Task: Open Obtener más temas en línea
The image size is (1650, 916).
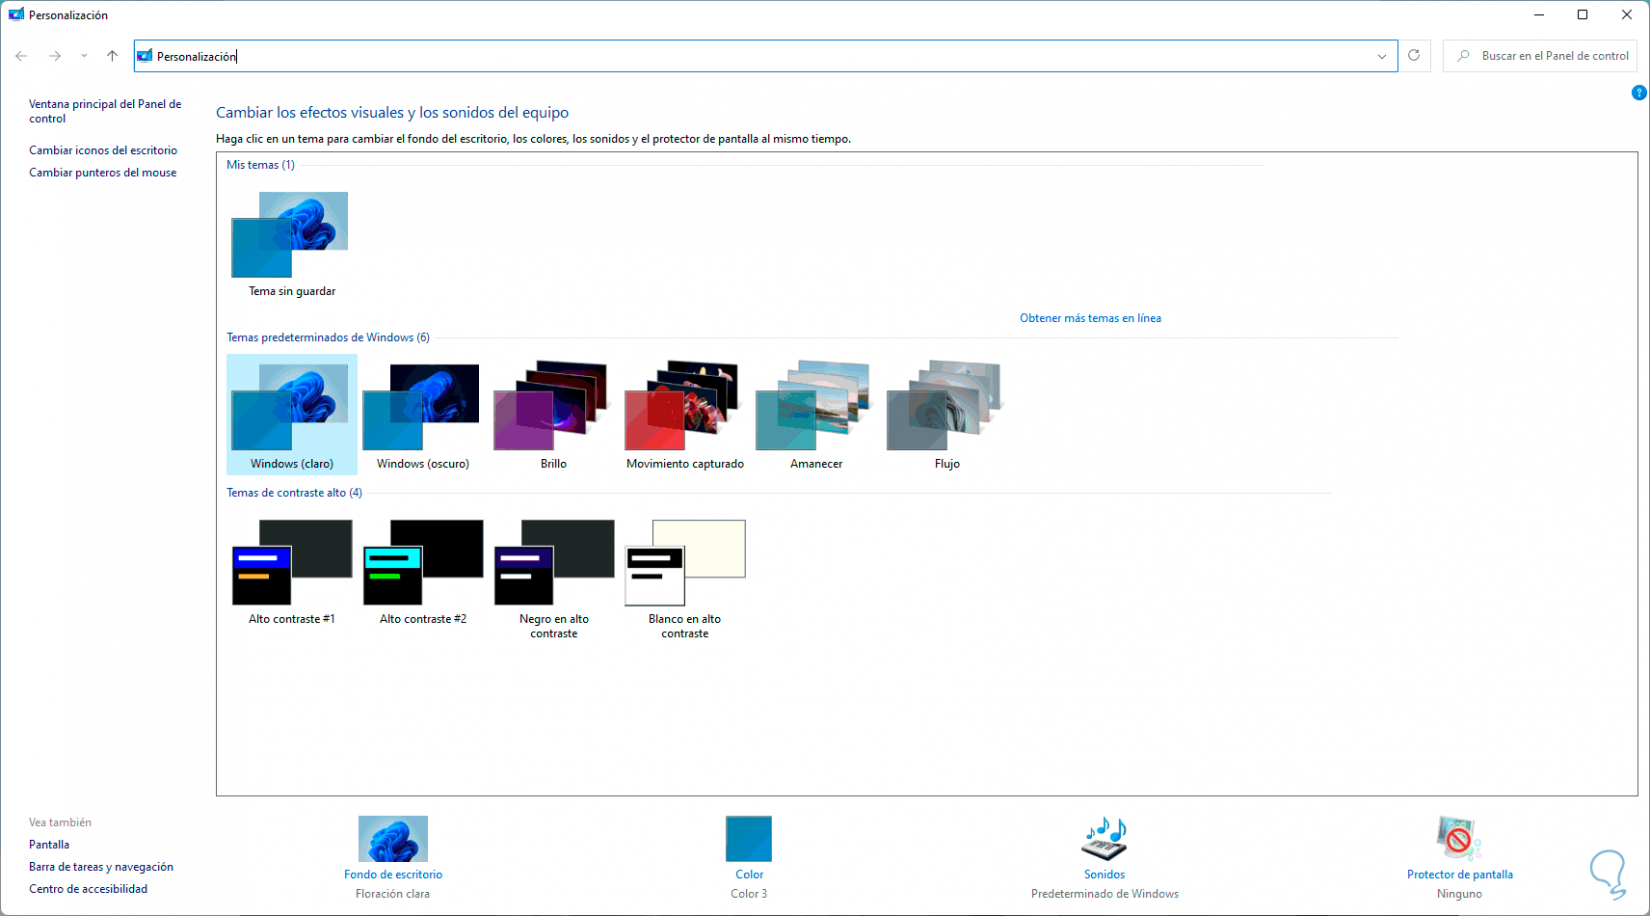Action: click(x=1090, y=318)
